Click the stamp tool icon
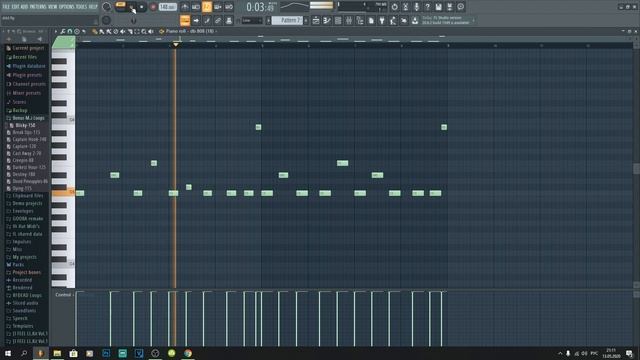 (229, 20)
